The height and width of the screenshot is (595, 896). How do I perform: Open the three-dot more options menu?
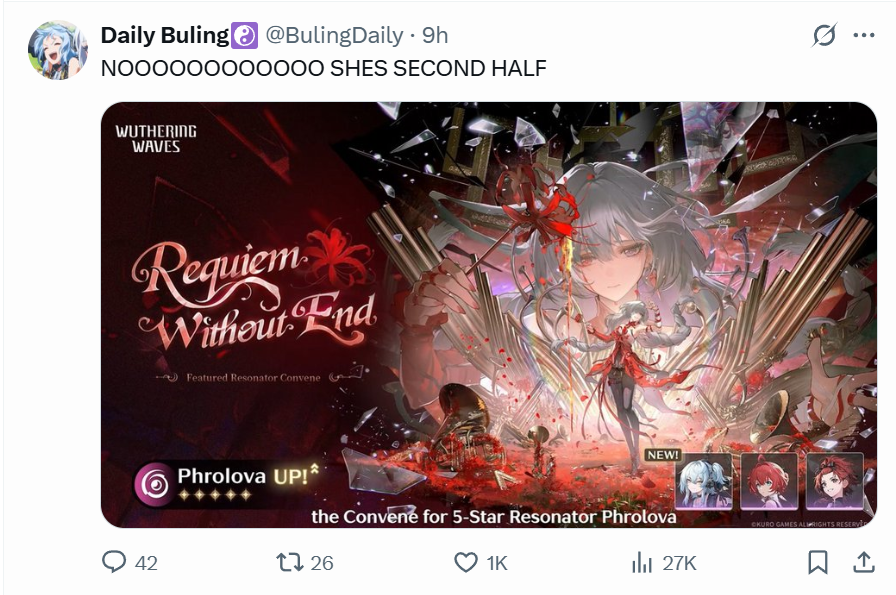pos(863,35)
